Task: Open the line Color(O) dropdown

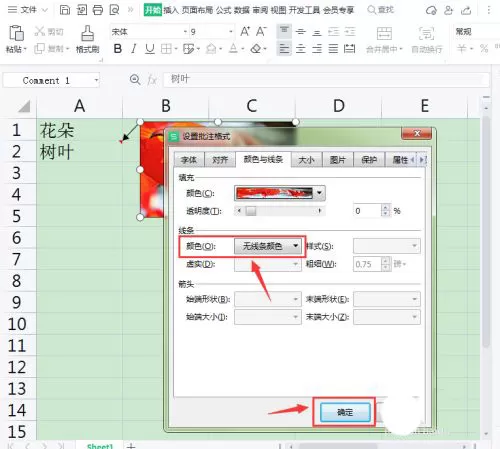Action: point(295,246)
